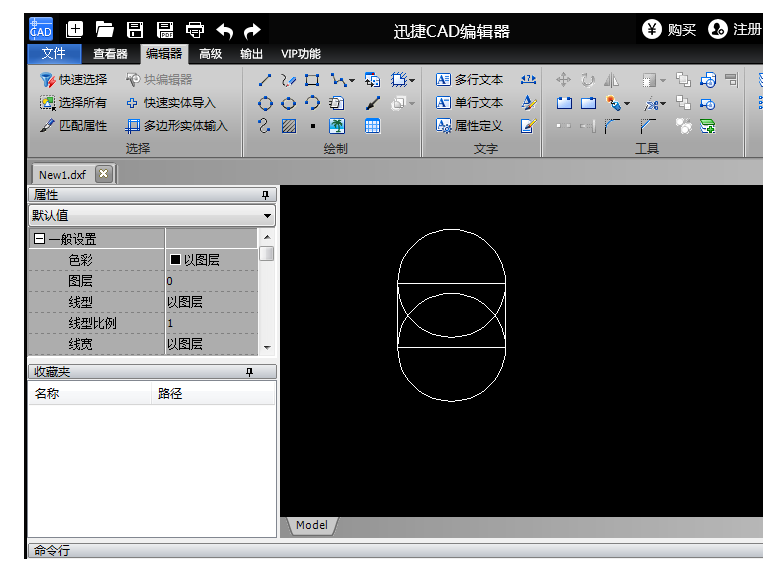This screenshot has width=780, height=561.
Task: Open the 文件 menu
Action: click(54, 54)
